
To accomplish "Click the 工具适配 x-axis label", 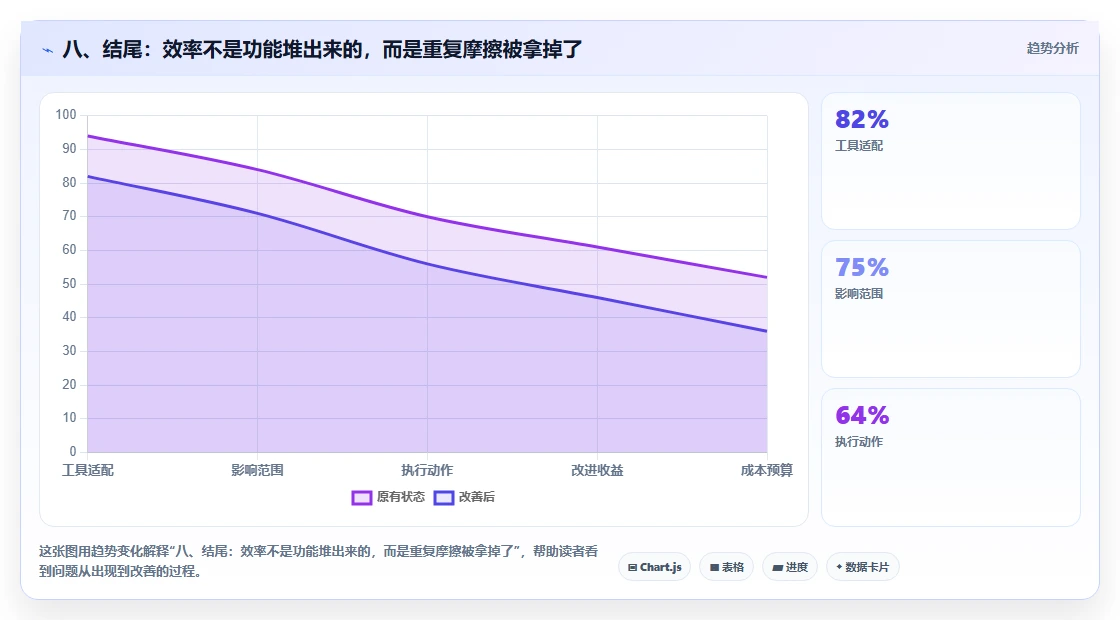I will (x=88, y=470).
